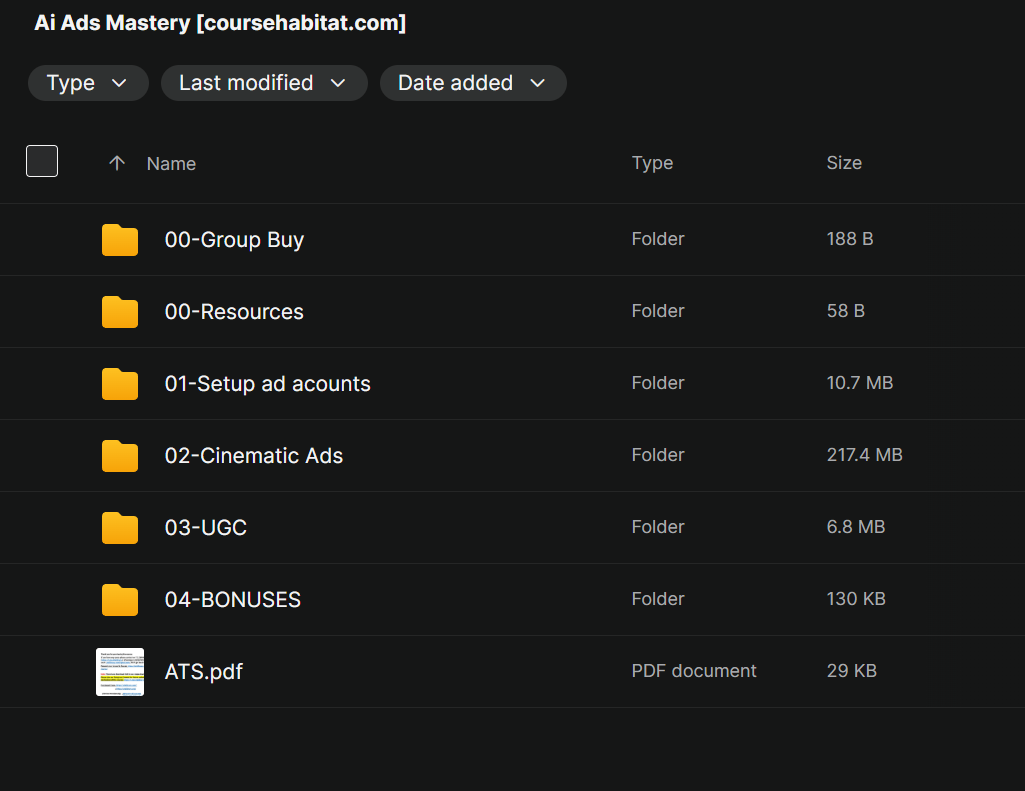Expand the Last modified filter dropdown
The height and width of the screenshot is (791, 1025).
[263, 83]
